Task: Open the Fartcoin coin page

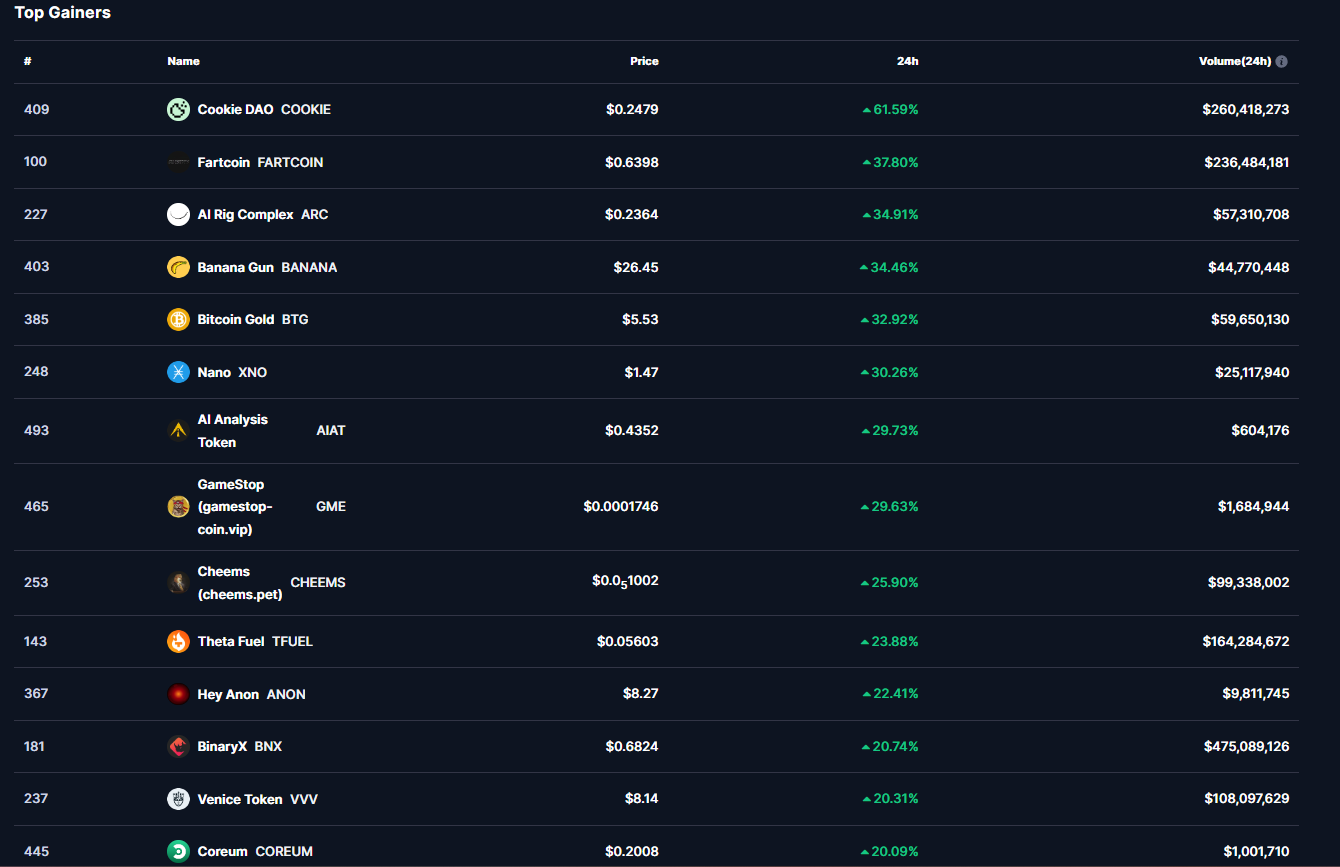Action: (224, 162)
